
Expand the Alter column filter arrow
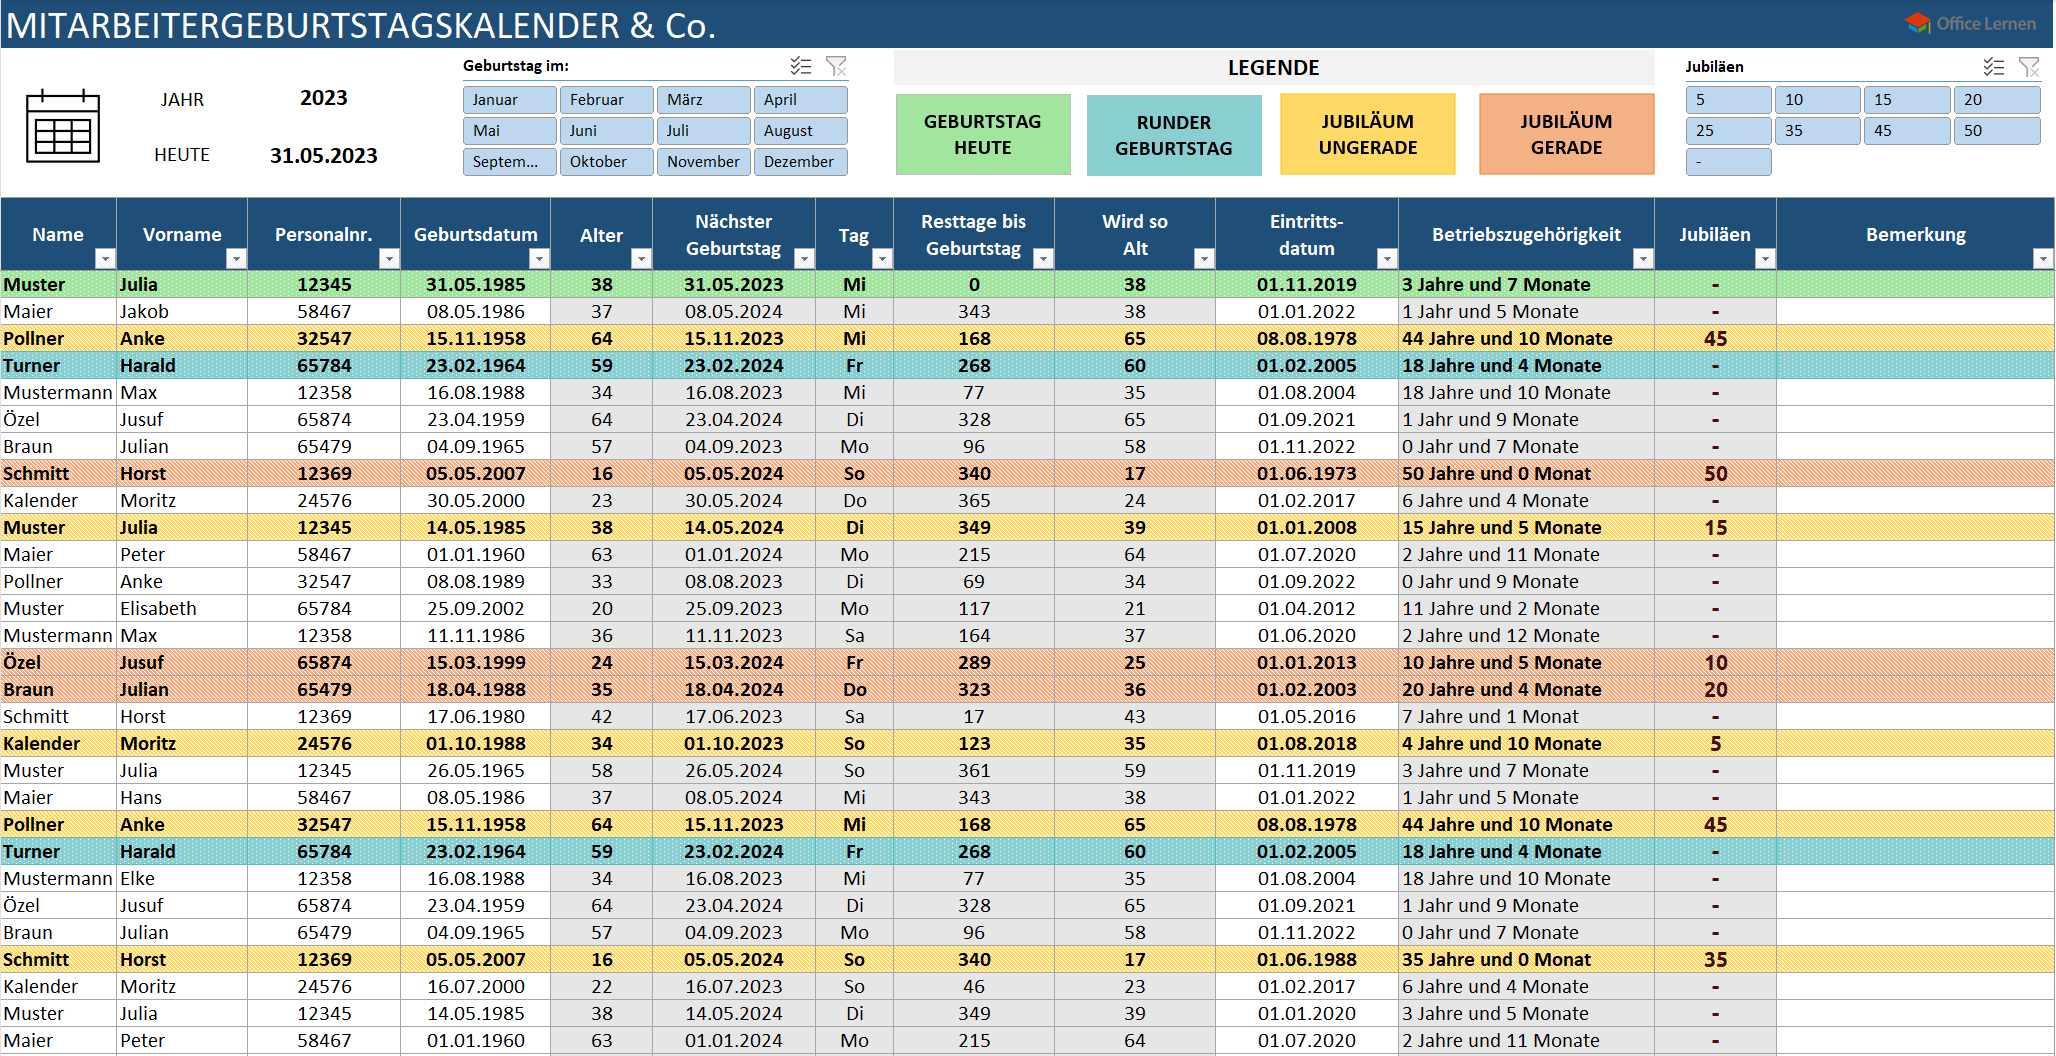pos(641,259)
